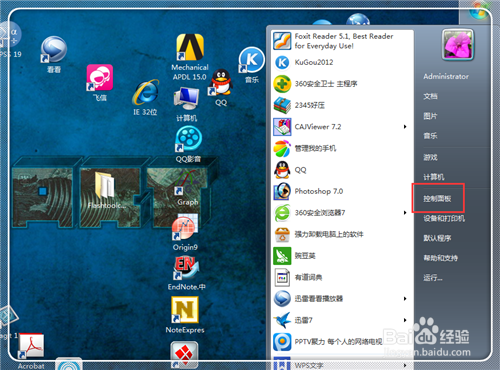Open 强力卸载电脑上的软件 entry
The width and height of the screenshot is (500, 370).
tap(342, 234)
